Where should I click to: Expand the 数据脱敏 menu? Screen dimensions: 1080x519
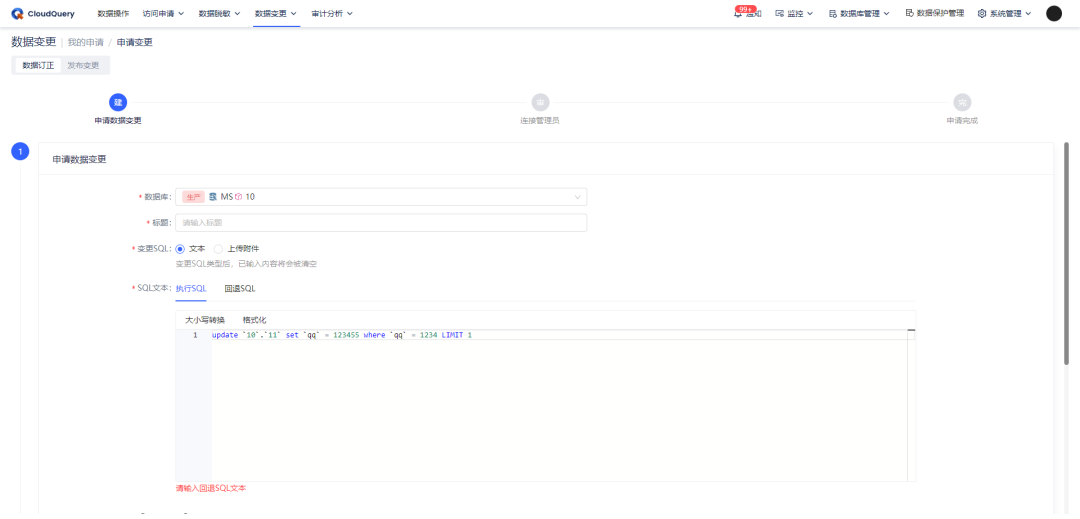click(x=219, y=14)
